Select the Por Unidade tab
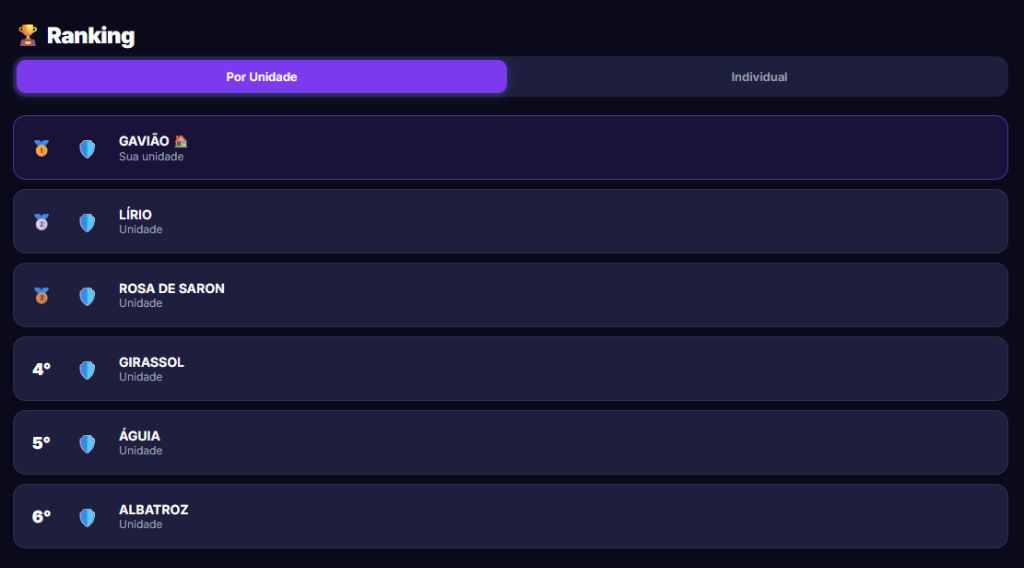This screenshot has height=568, width=1024. pyautogui.click(x=261, y=77)
